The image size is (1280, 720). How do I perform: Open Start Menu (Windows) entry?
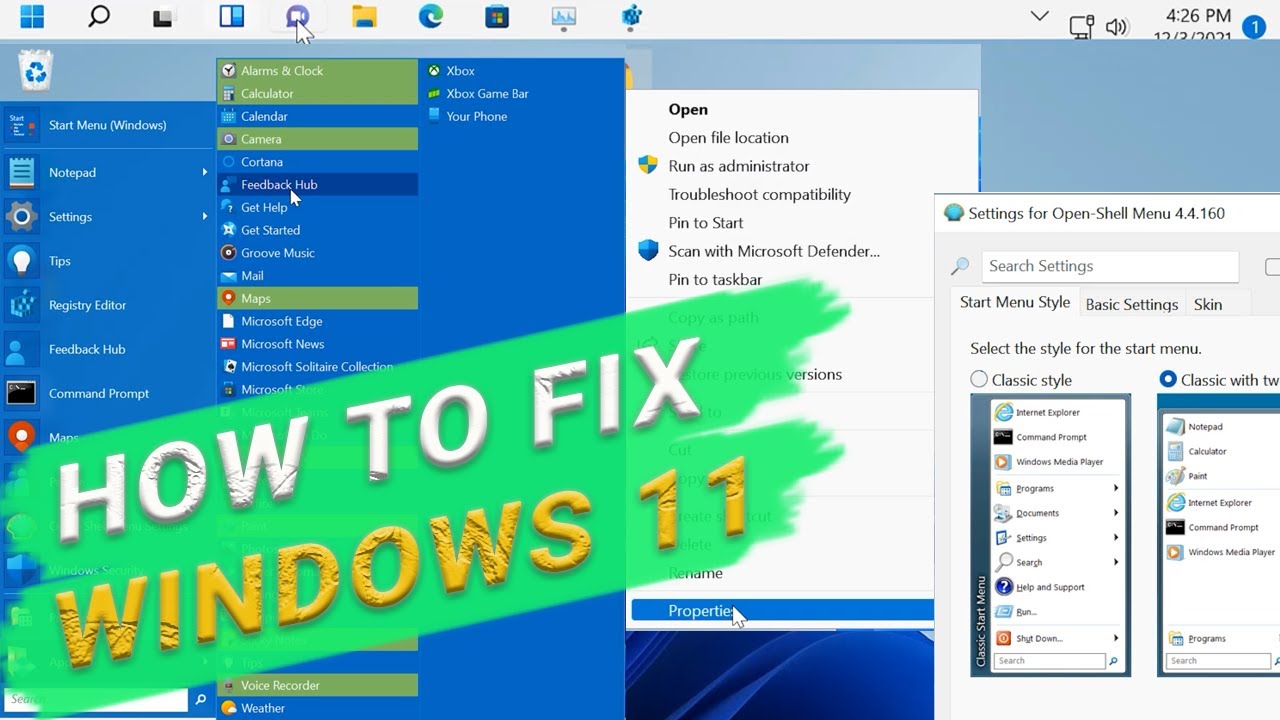[108, 125]
